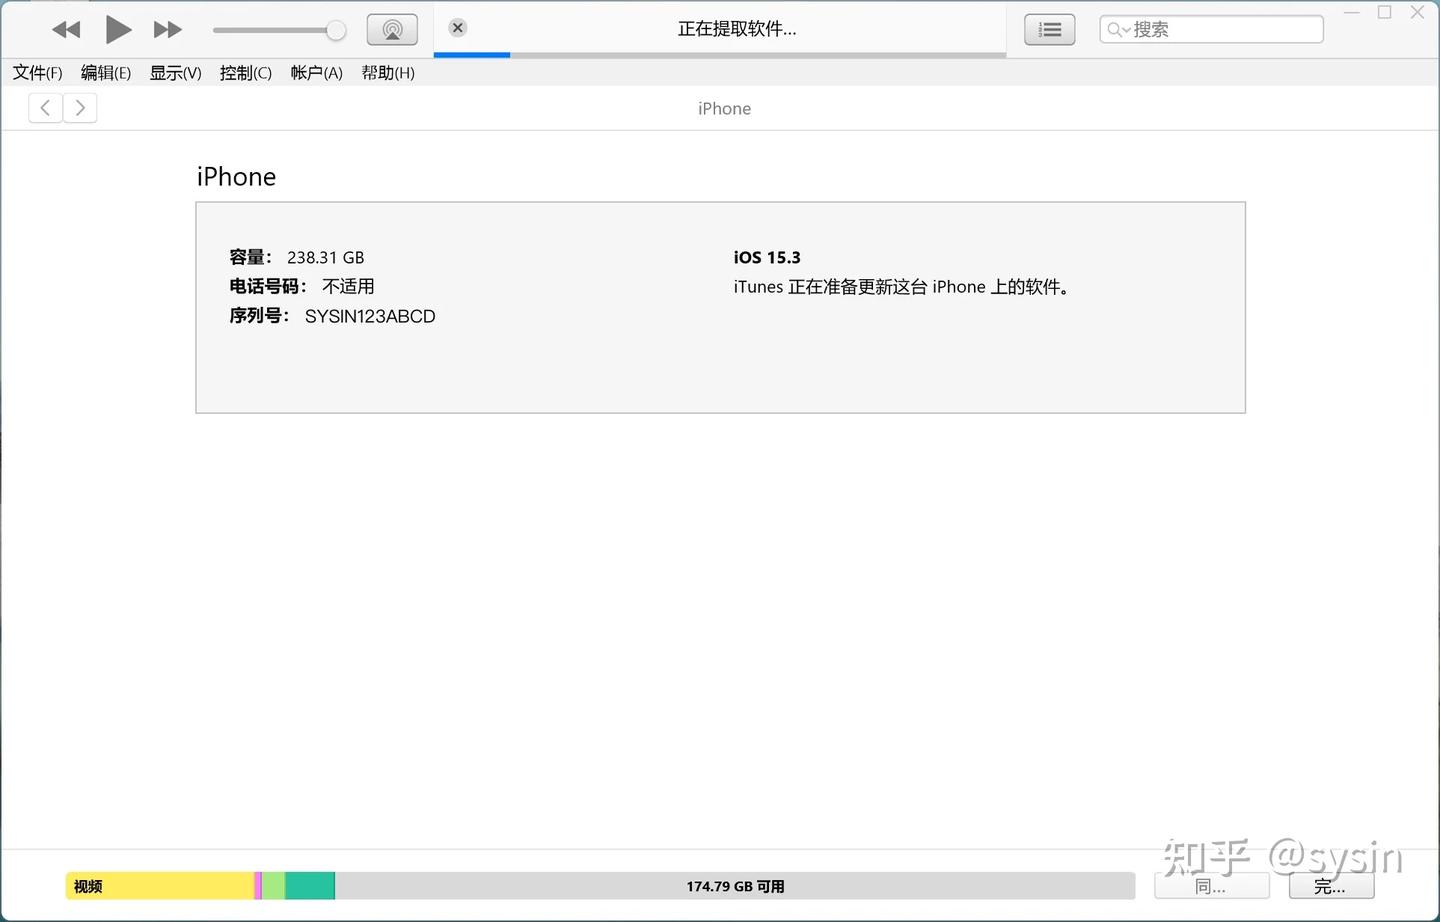This screenshot has height=922, width=1440.
Task: Open the 控制(C) menu
Action: [245, 72]
